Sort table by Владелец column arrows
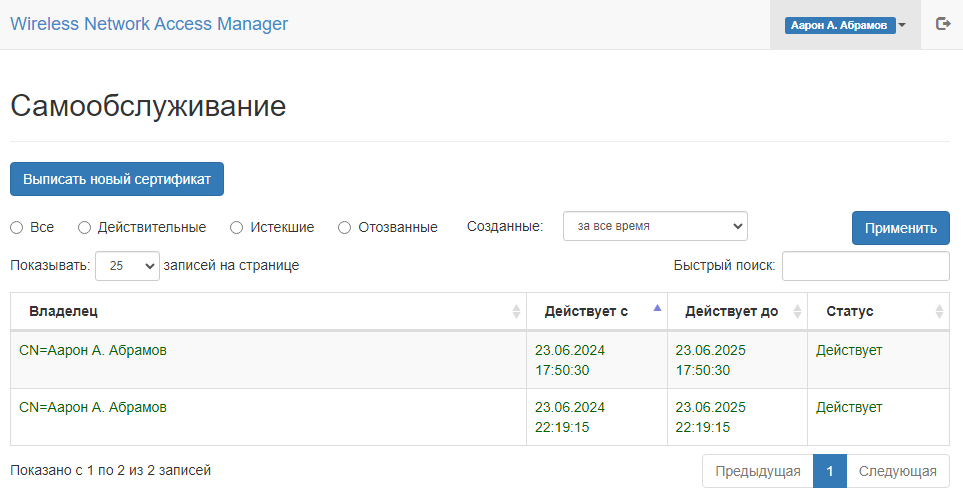 click(x=516, y=311)
